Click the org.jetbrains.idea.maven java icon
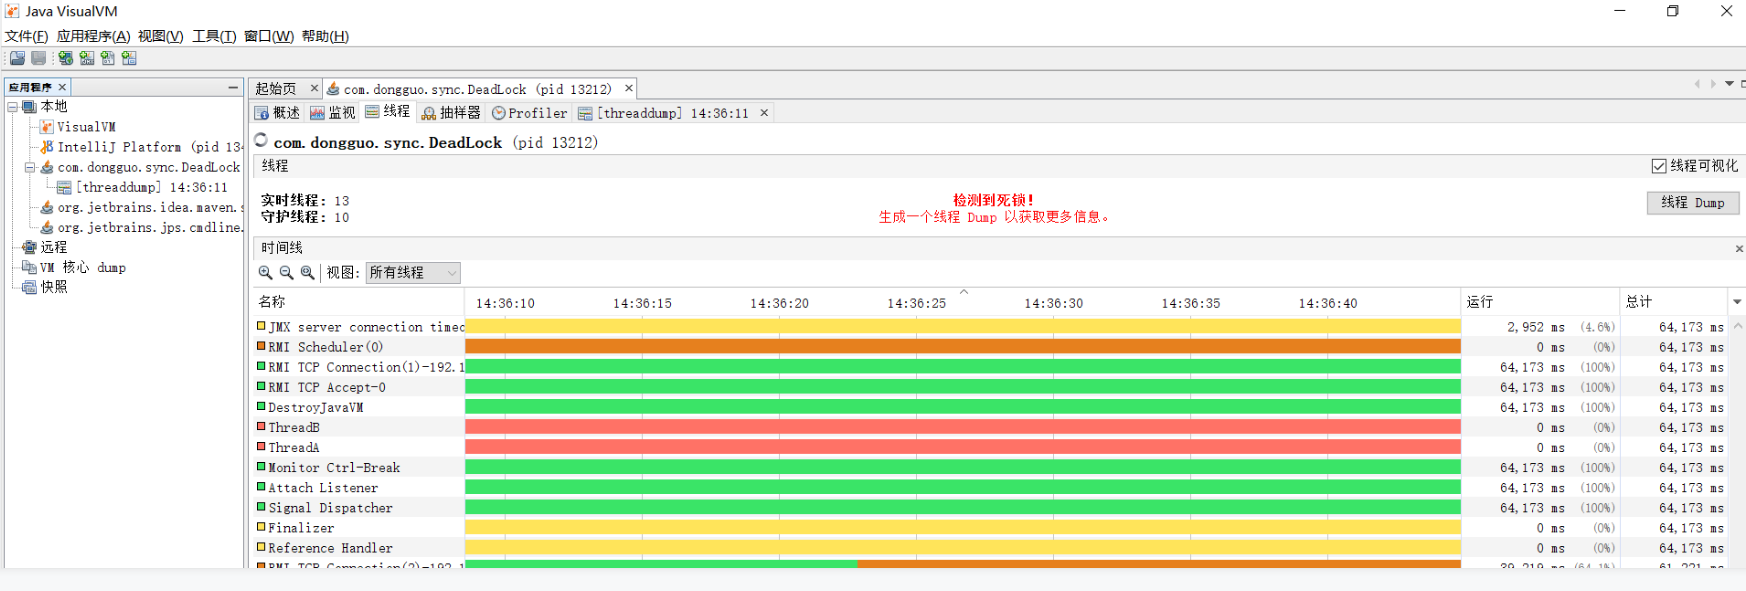Screen dimensions: 1746x591 pyautogui.click(x=47, y=207)
